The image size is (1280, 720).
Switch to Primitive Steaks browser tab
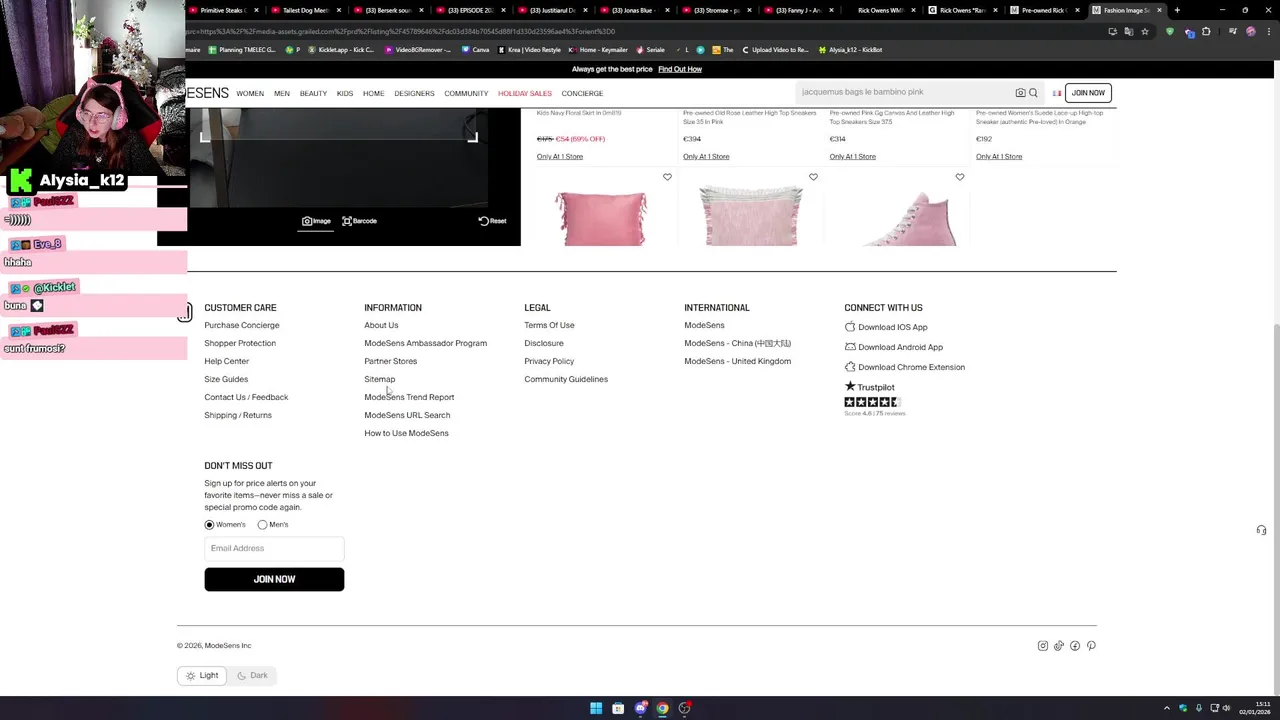coord(223,10)
